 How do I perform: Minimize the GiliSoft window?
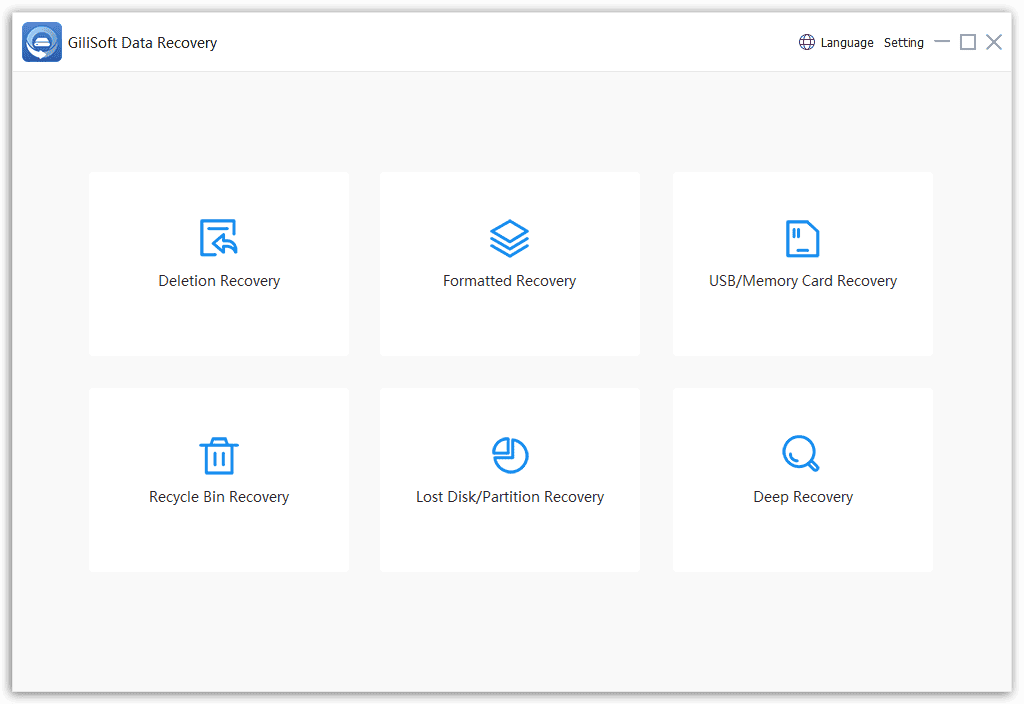coord(942,42)
